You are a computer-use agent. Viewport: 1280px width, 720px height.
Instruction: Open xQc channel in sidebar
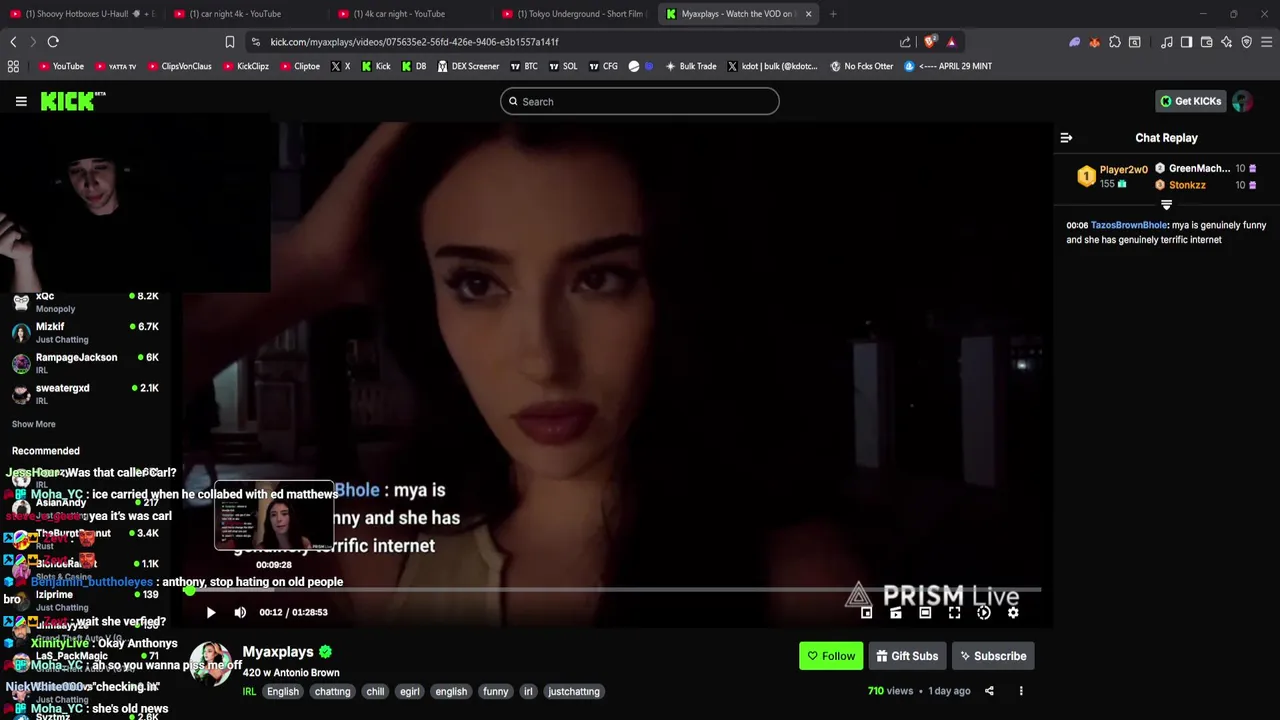tap(85, 301)
